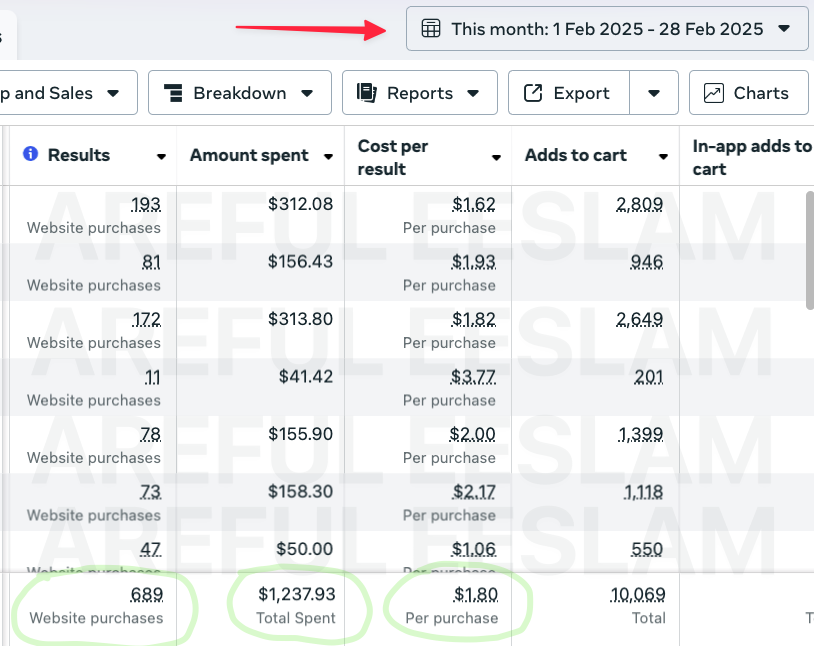Click the Charts graph icon
This screenshot has width=814, height=646.
click(x=714, y=93)
